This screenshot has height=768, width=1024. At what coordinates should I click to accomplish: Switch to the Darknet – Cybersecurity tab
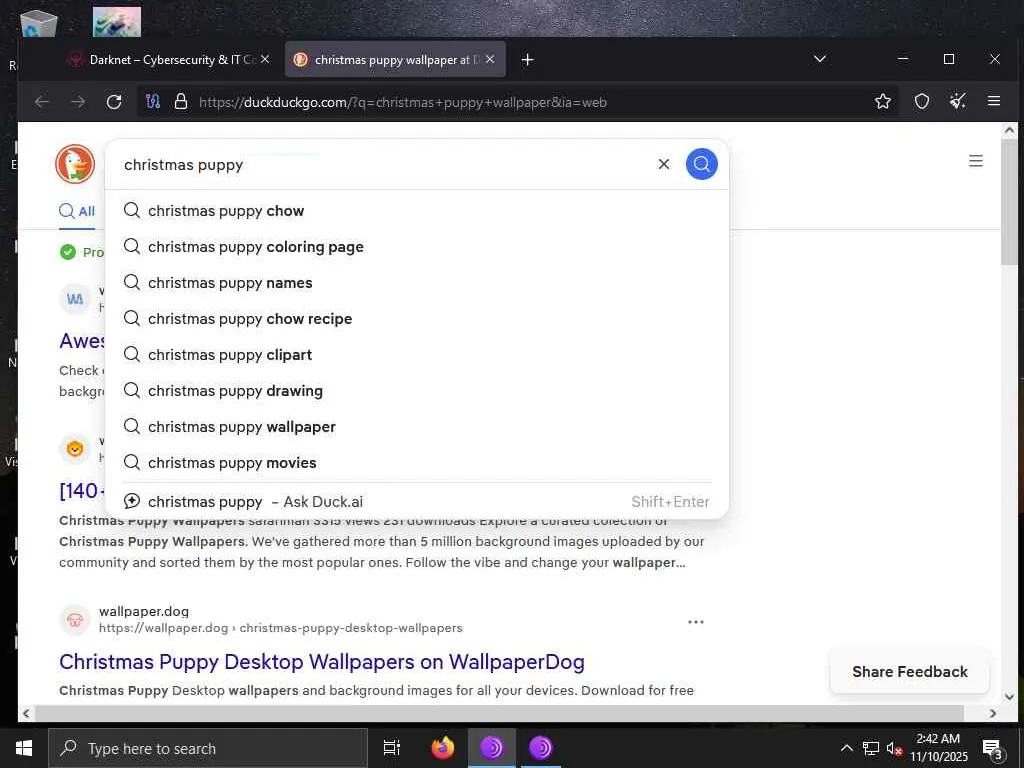pos(170,59)
